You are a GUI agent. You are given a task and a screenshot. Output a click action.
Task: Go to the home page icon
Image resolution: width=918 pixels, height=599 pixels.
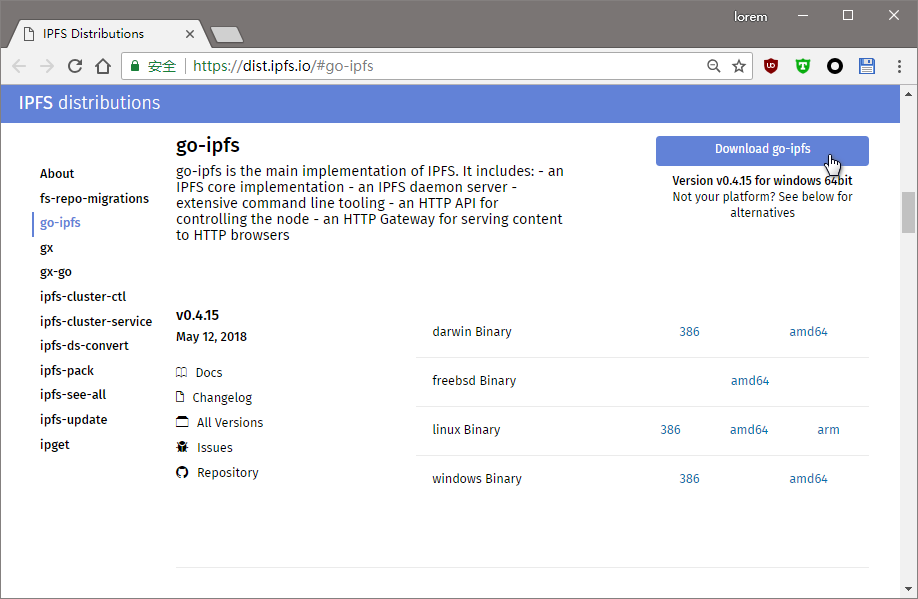(103, 66)
